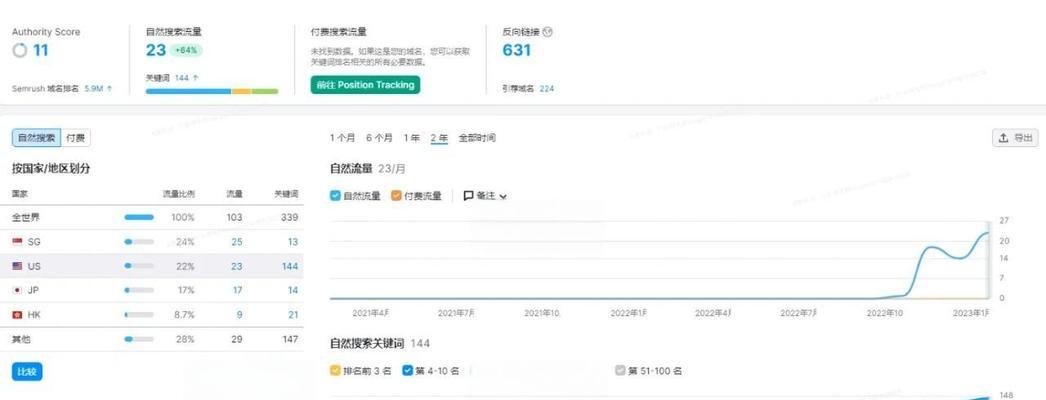1046x400 pixels.
Task: Open JP traffic value 17
Action: point(237,290)
